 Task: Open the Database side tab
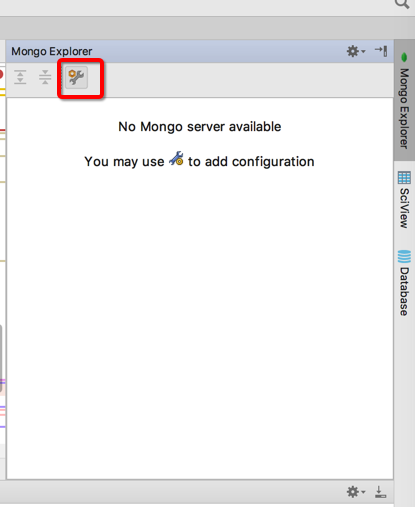pyautogui.click(x=404, y=283)
